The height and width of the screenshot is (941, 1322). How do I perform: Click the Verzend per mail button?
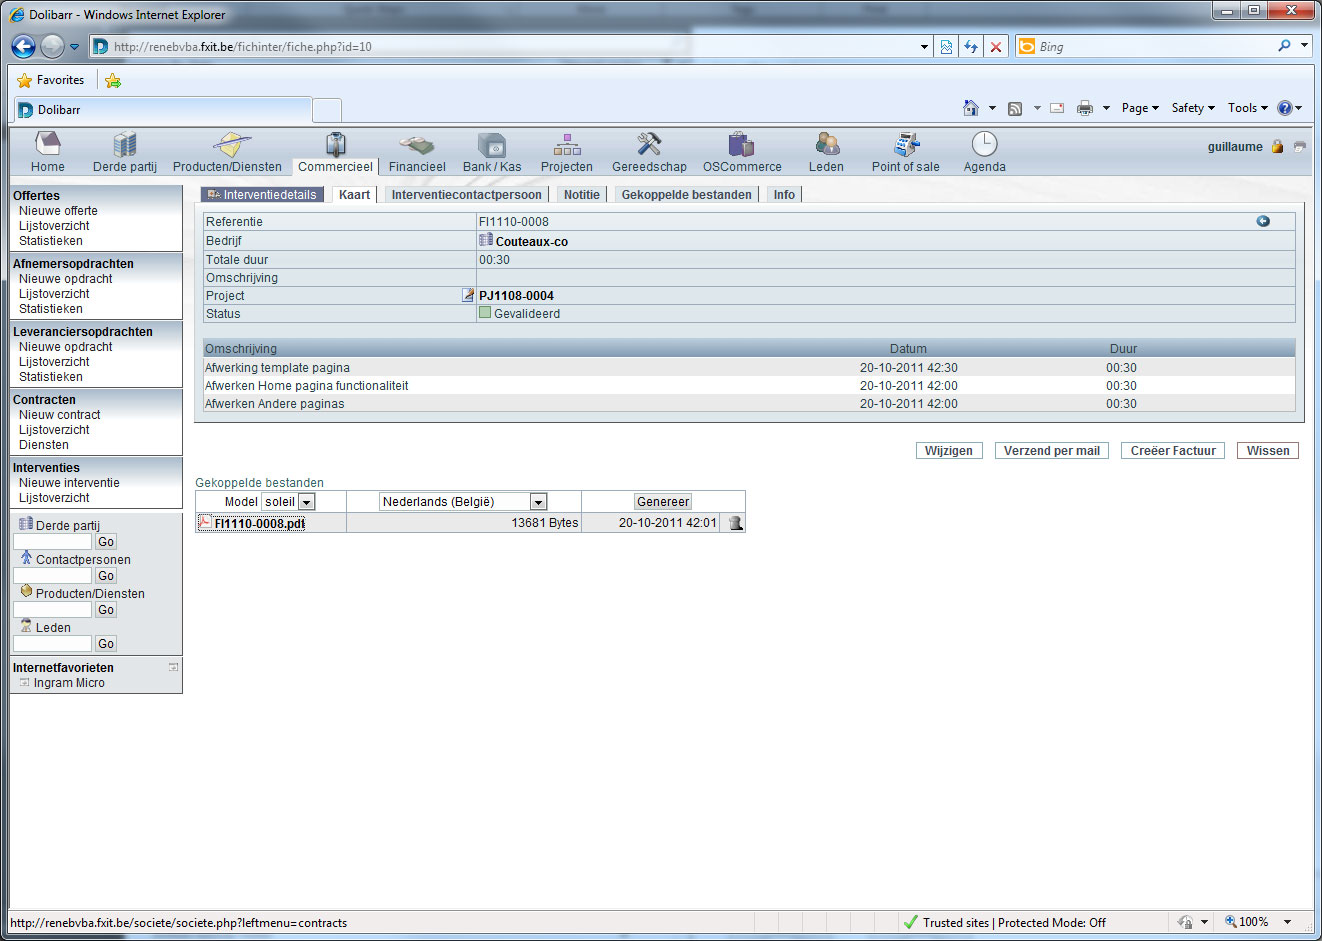tap(1051, 451)
